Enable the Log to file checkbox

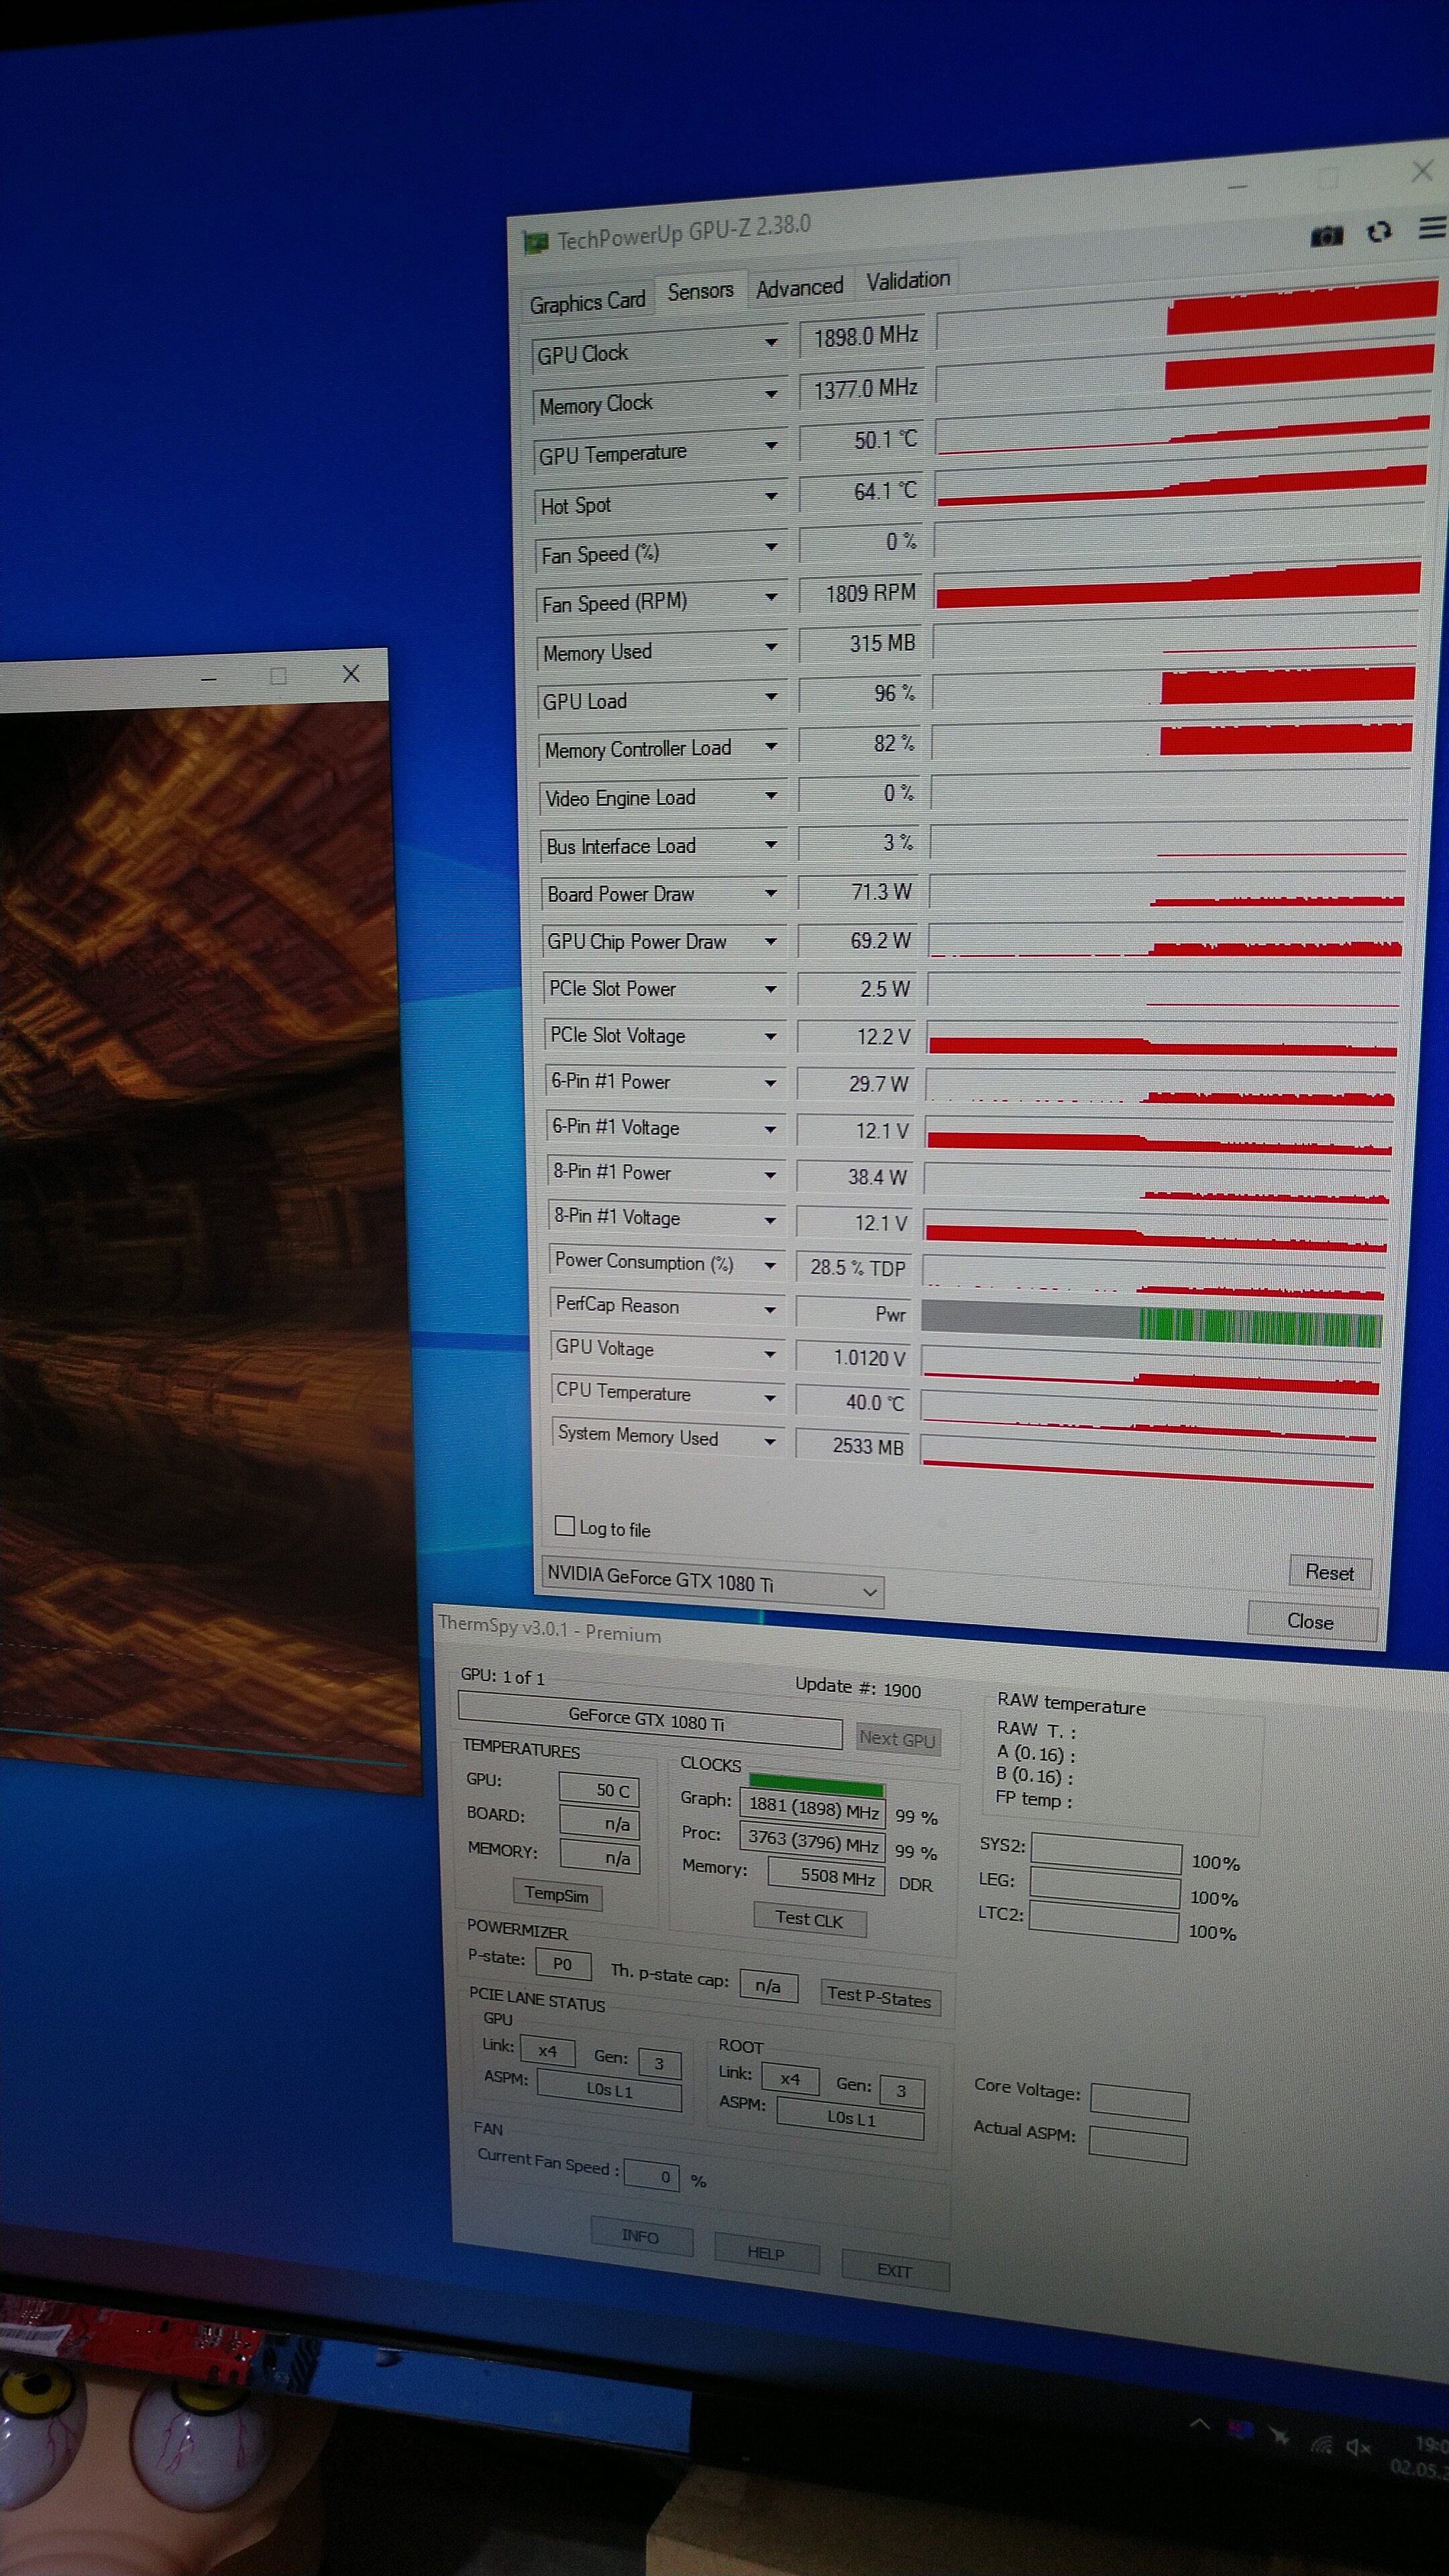pyautogui.click(x=564, y=1526)
